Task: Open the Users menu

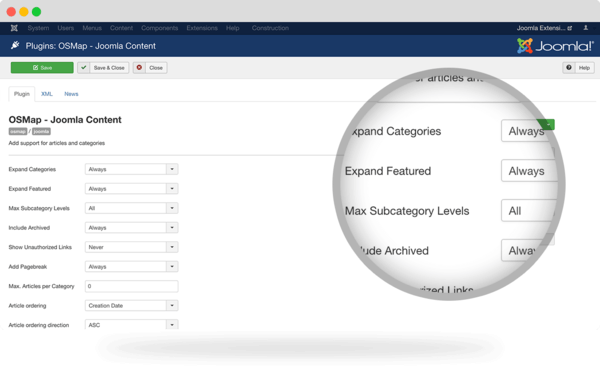Action: click(x=66, y=28)
